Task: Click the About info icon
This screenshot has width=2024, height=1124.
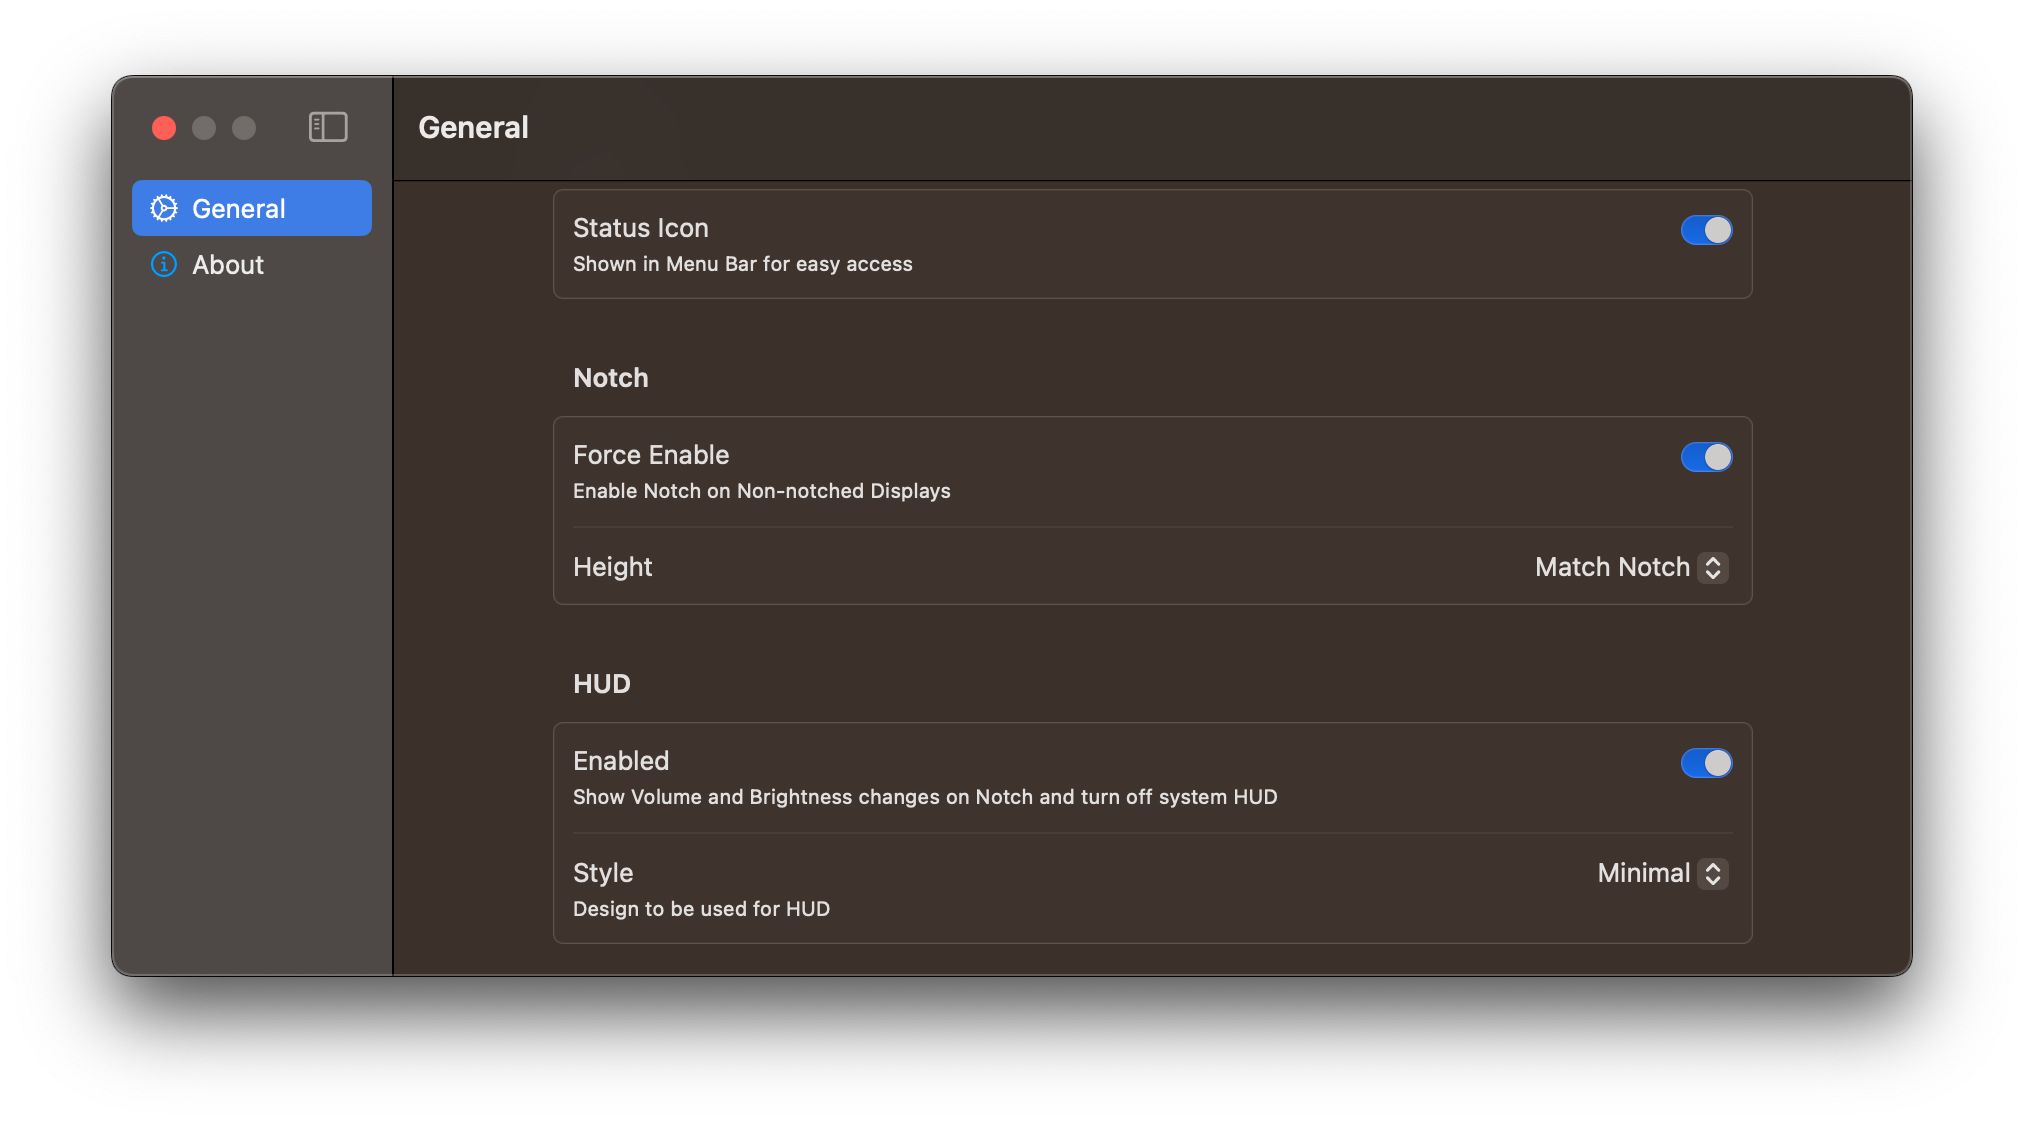Action: 164,264
